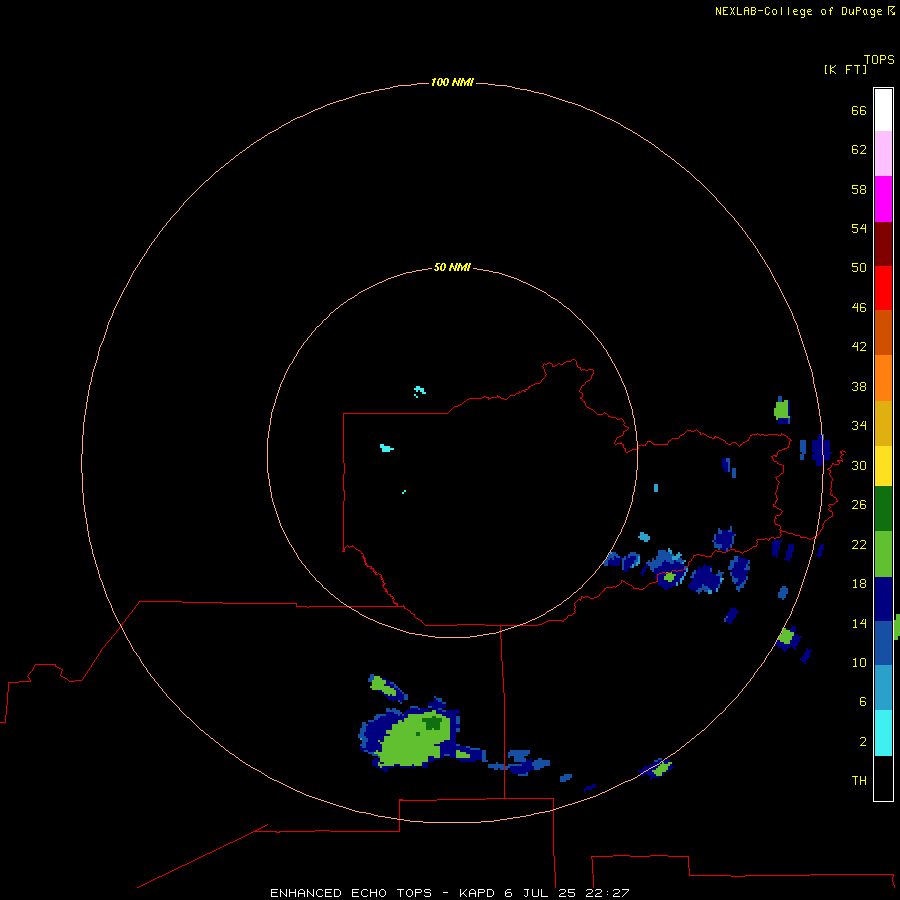Click the 26 legend label

point(859,505)
